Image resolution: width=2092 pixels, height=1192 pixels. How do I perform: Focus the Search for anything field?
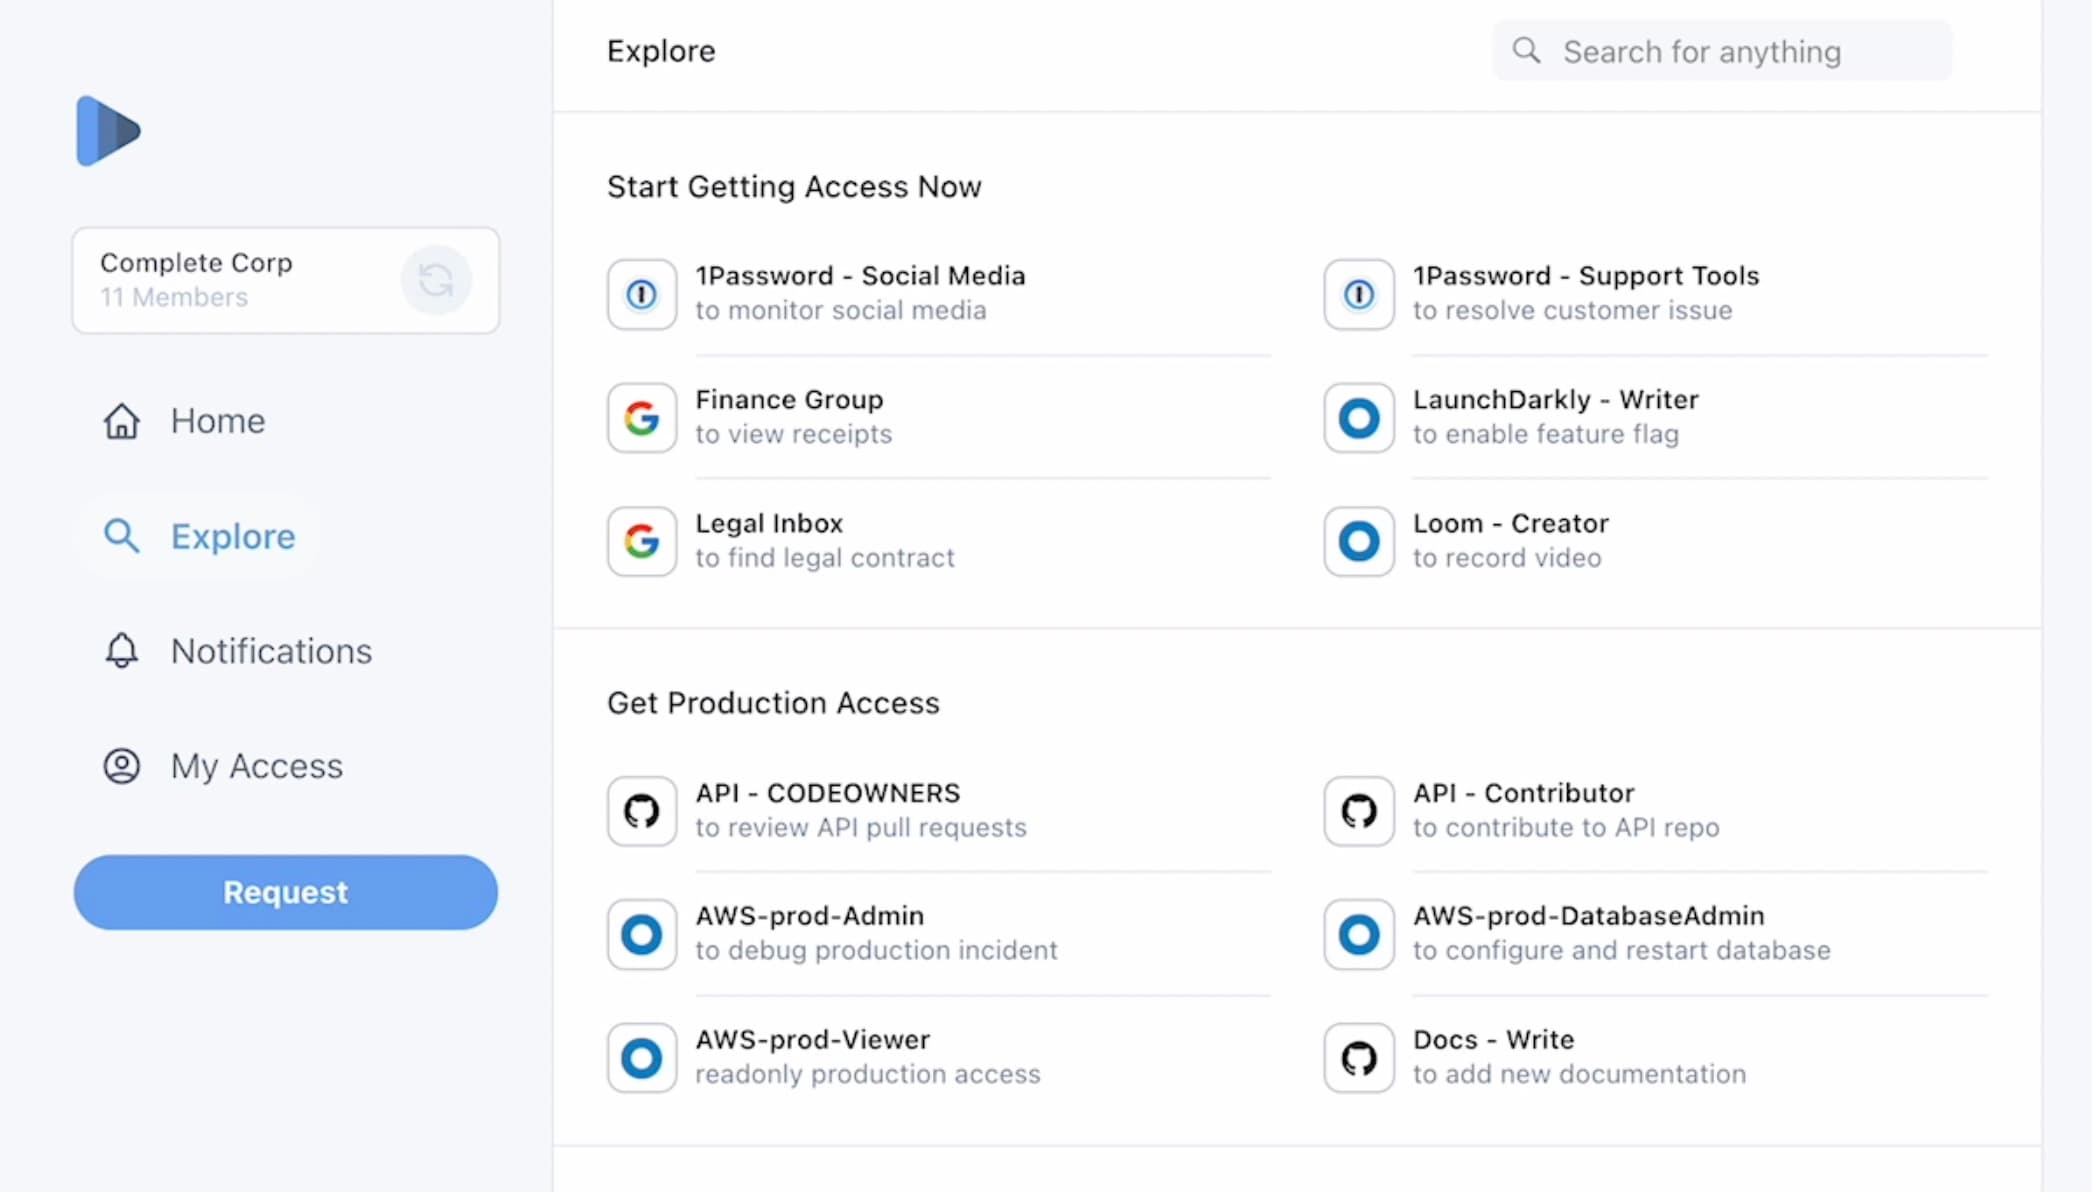[1722, 51]
